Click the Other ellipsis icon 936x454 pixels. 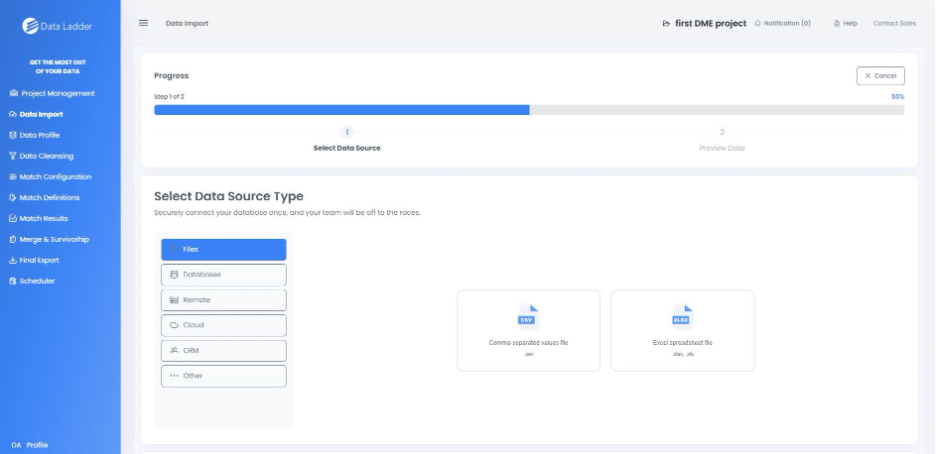[x=174, y=376]
